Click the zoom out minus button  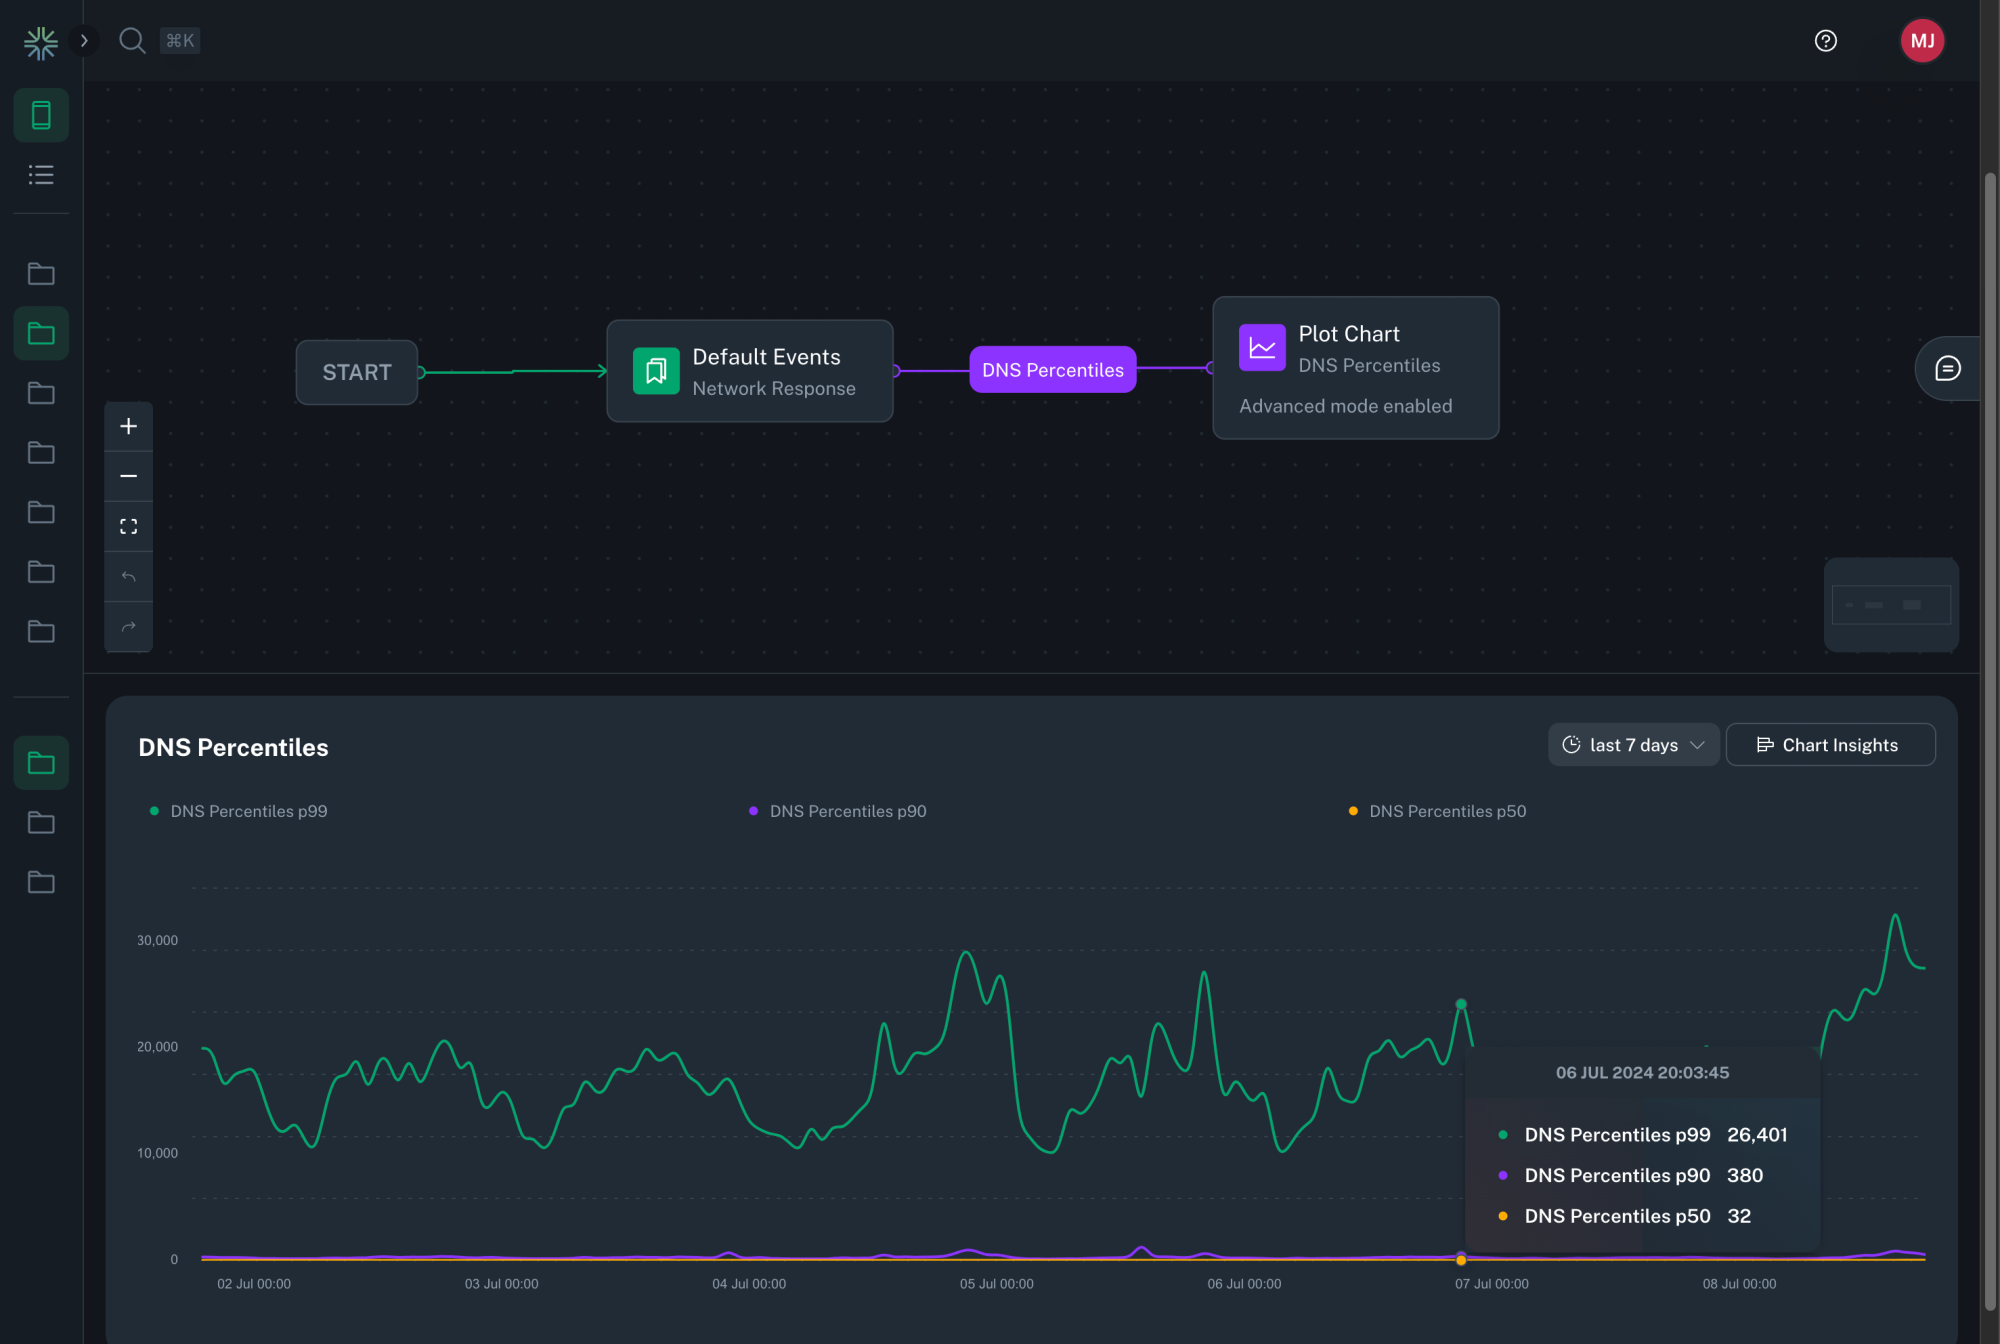128,477
